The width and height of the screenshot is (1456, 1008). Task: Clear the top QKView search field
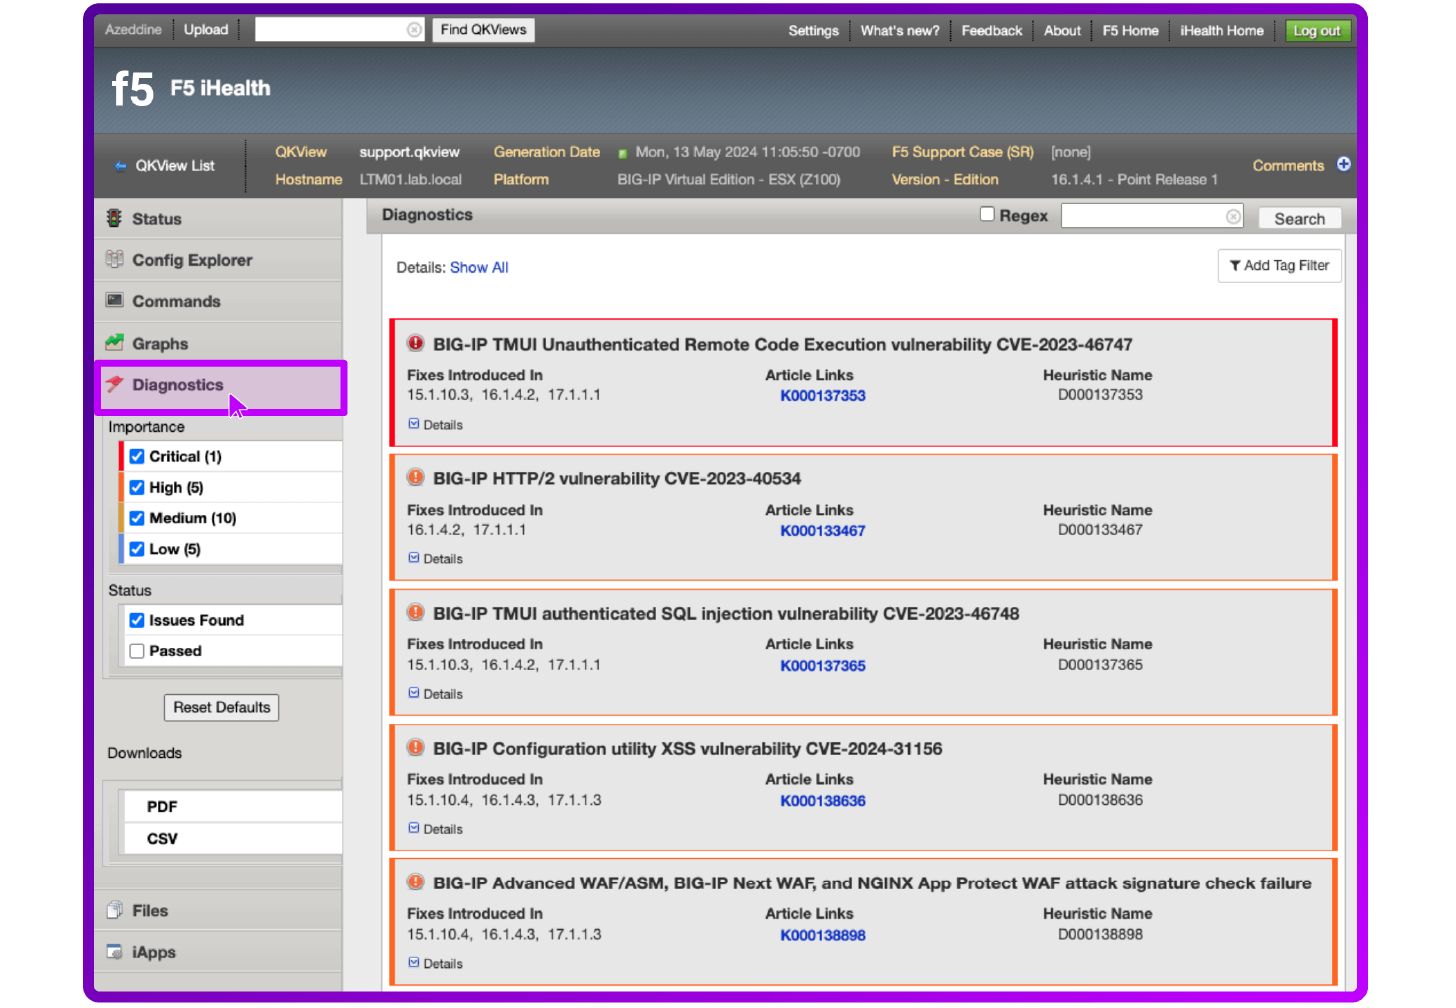[x=414, y=30]
